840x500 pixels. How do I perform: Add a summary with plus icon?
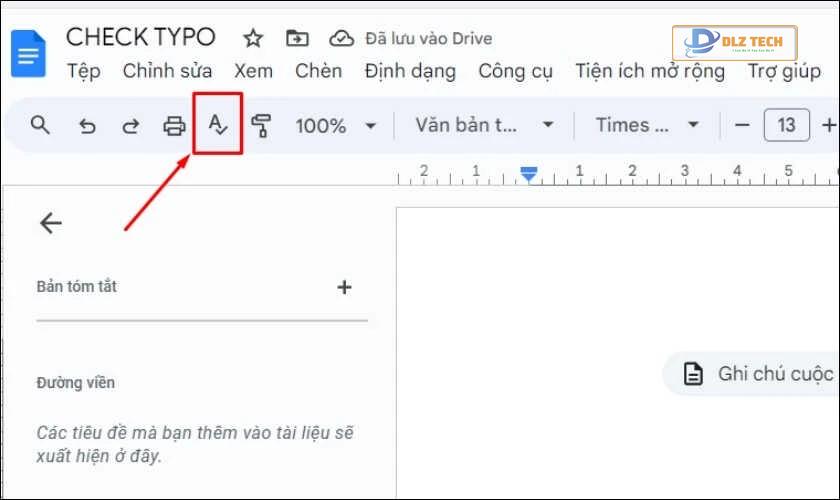(344, 287)
